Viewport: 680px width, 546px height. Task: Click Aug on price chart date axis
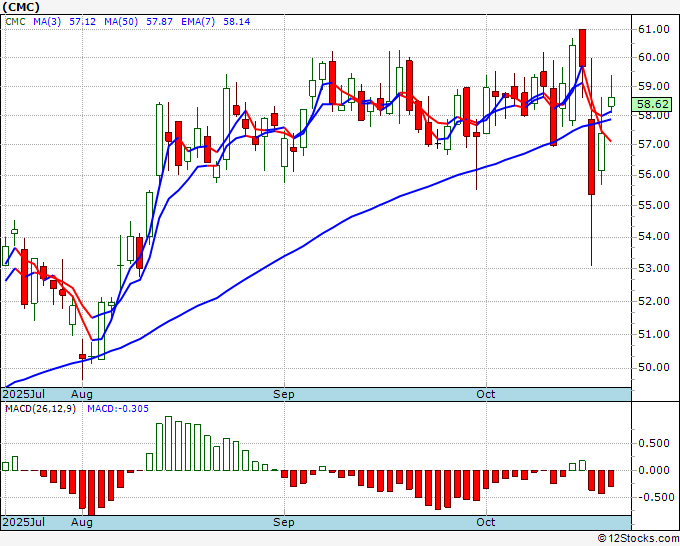pos(82,394)
